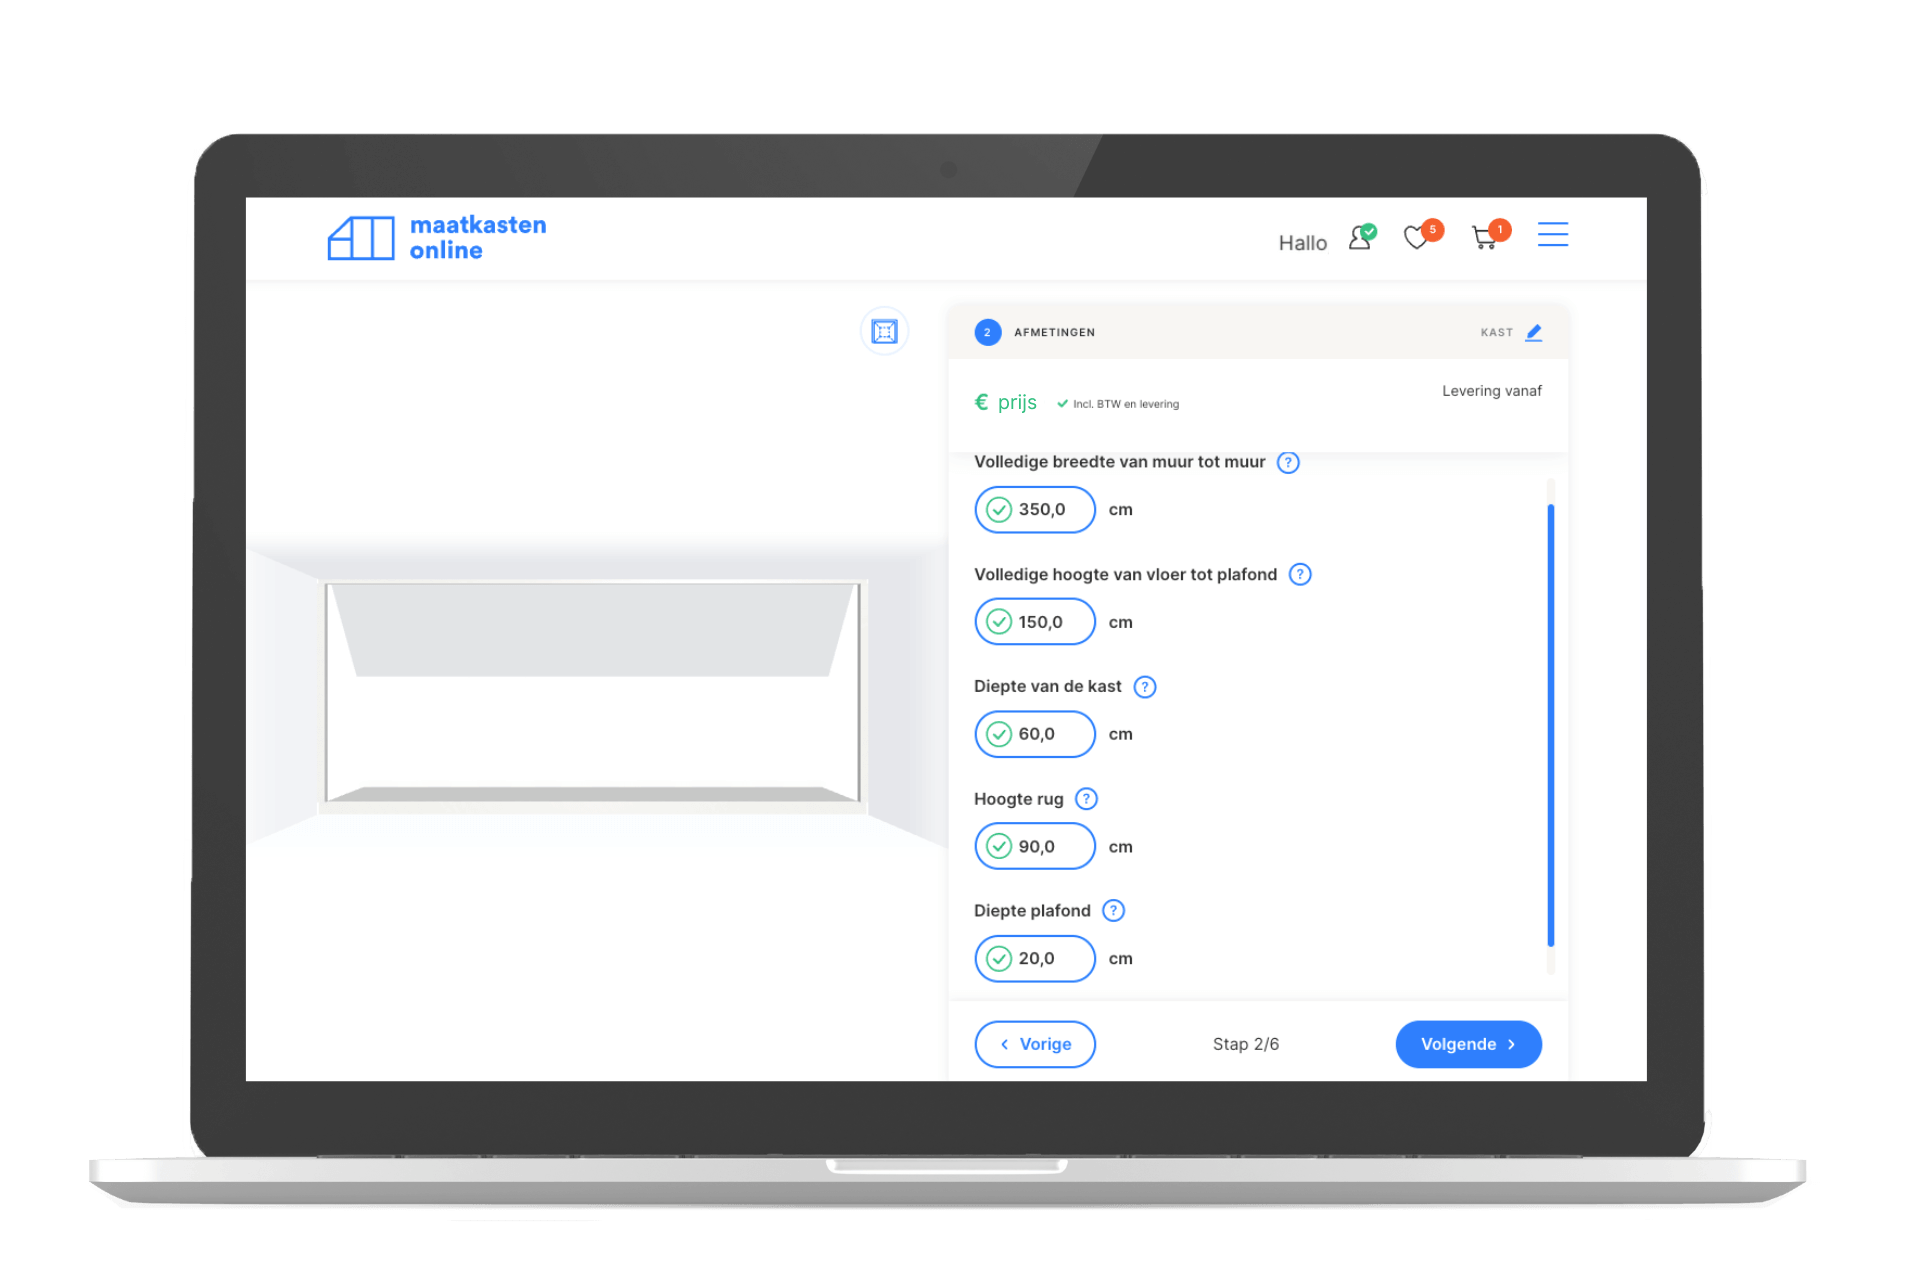
Task: Show help for Volledige hoogte van vloer tot plafond
Action: [x=1300, y=574]
